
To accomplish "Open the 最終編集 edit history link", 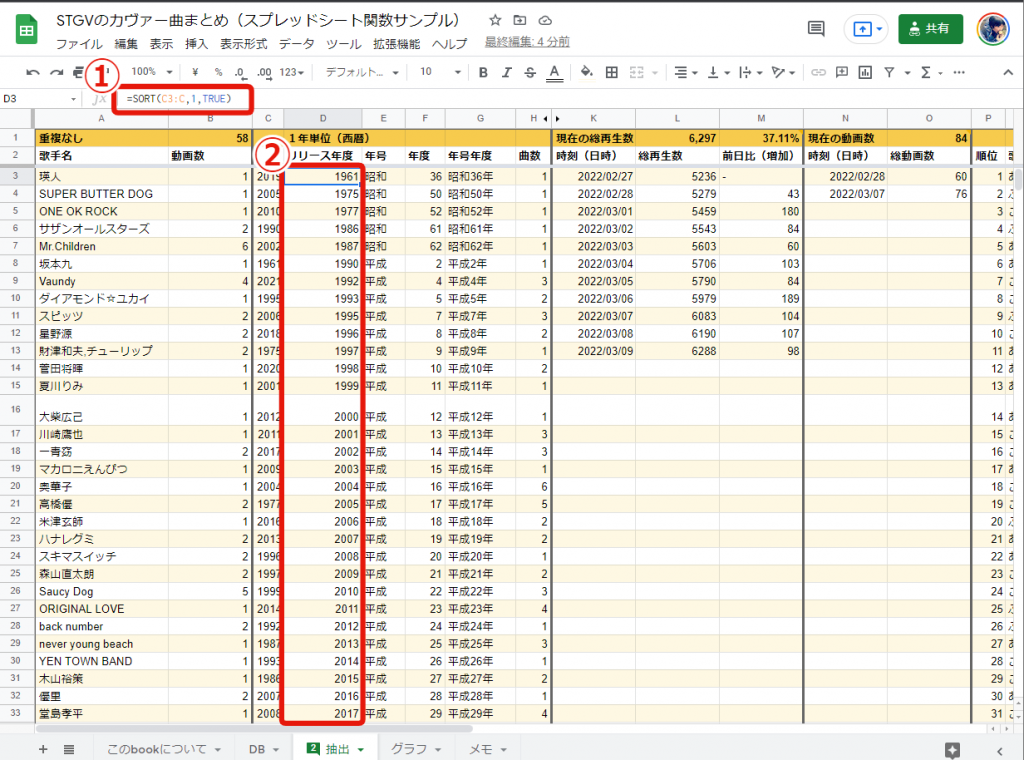I will [527, 42].
